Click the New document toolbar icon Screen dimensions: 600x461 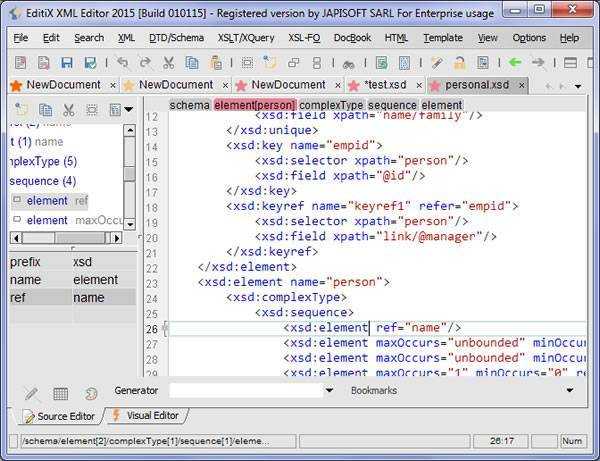pos(20,62)
